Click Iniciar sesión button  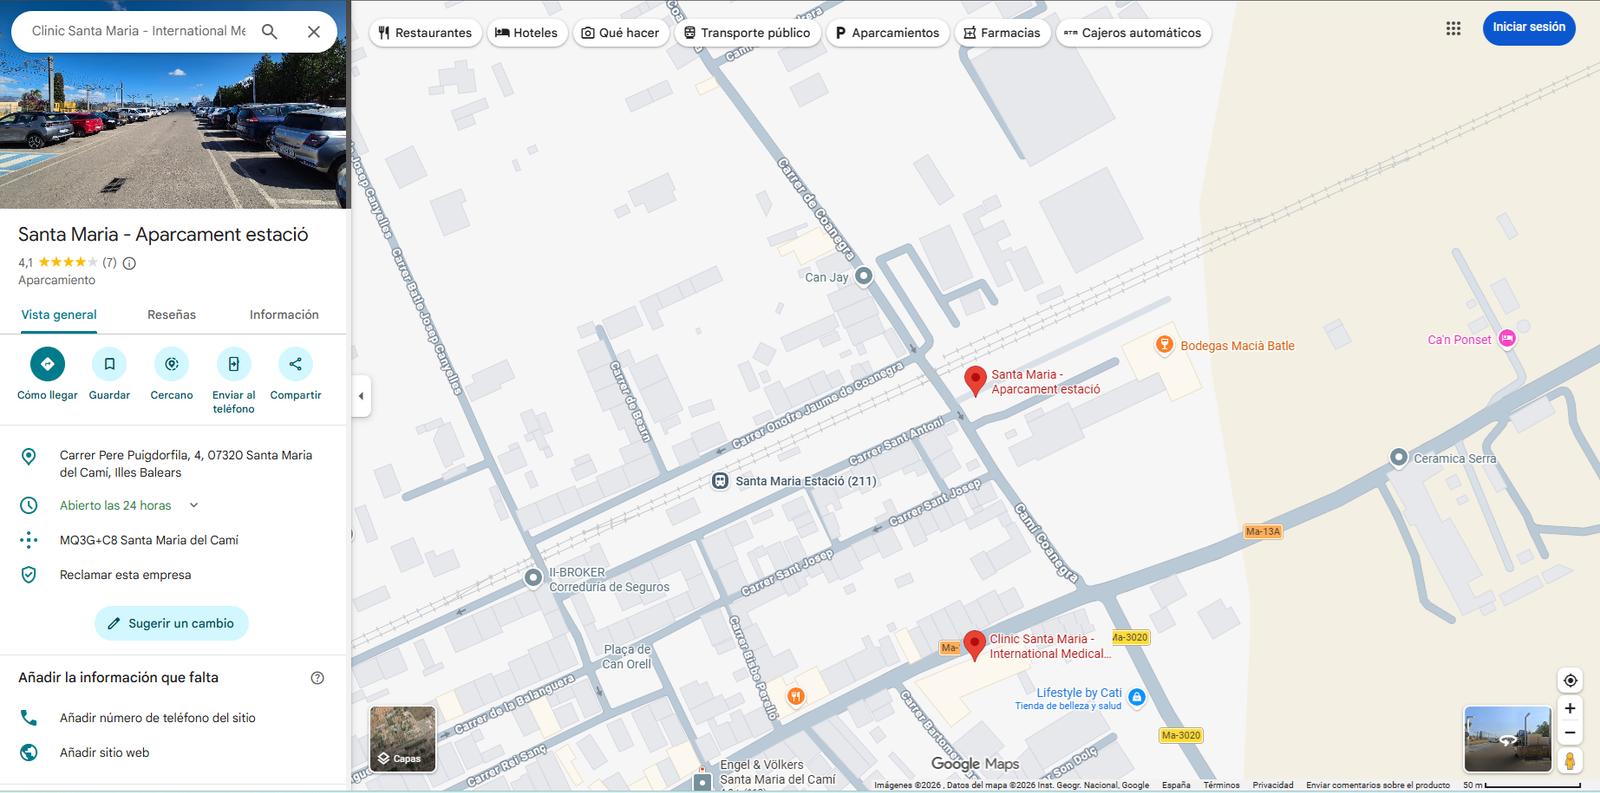(x=1529, y=27)
